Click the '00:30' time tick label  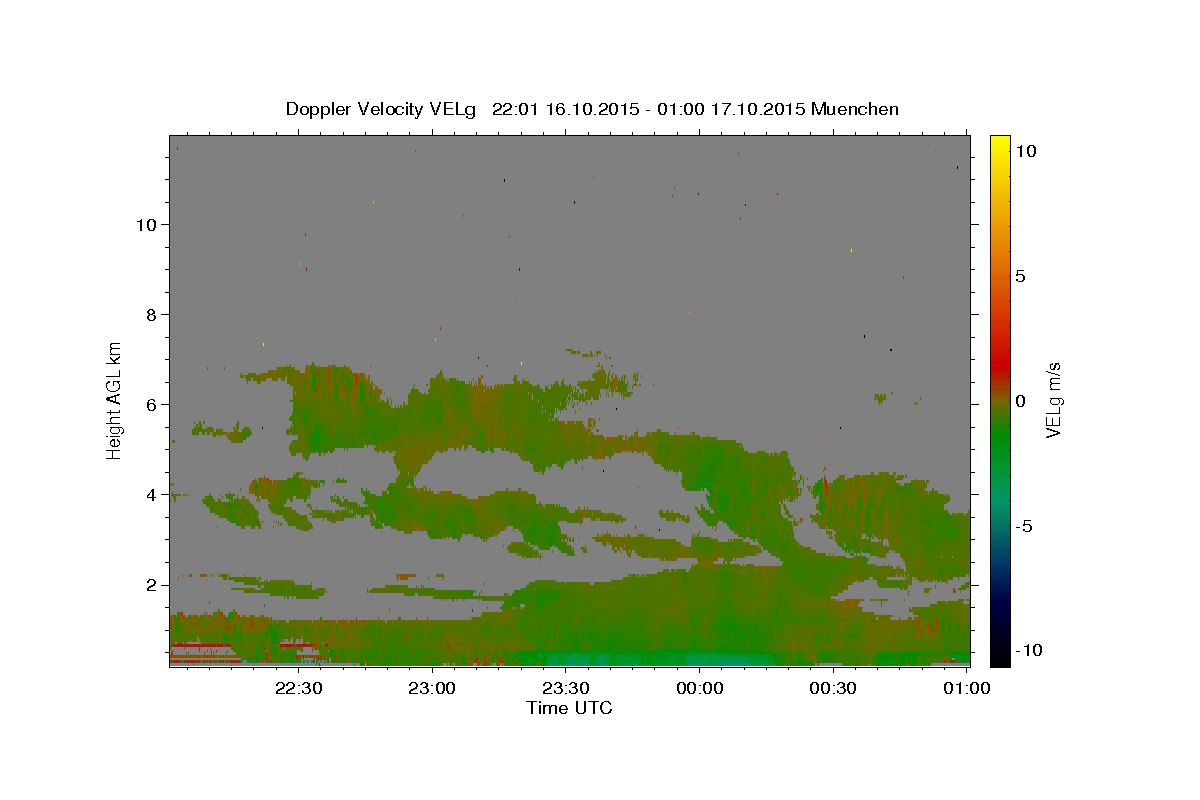[x=833, y=688]
